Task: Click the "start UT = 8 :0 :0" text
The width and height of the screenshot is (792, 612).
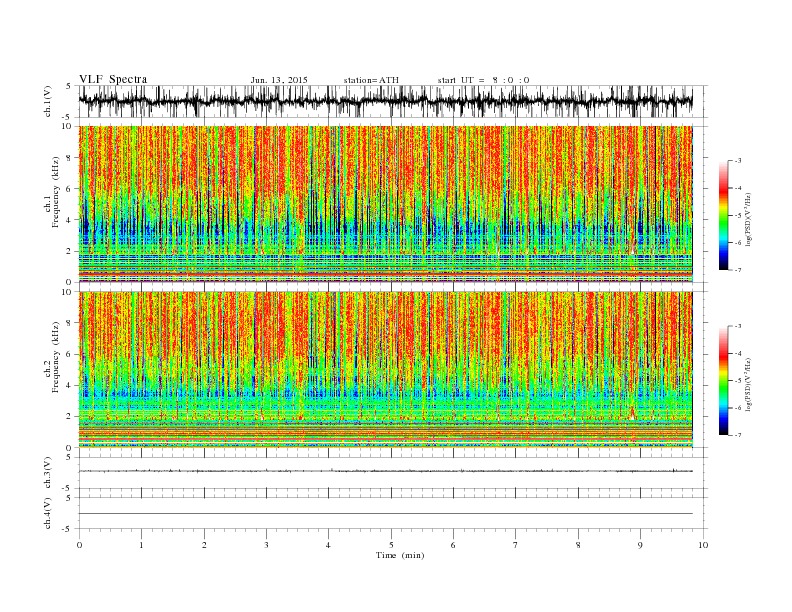Action: tap(483, 80)
